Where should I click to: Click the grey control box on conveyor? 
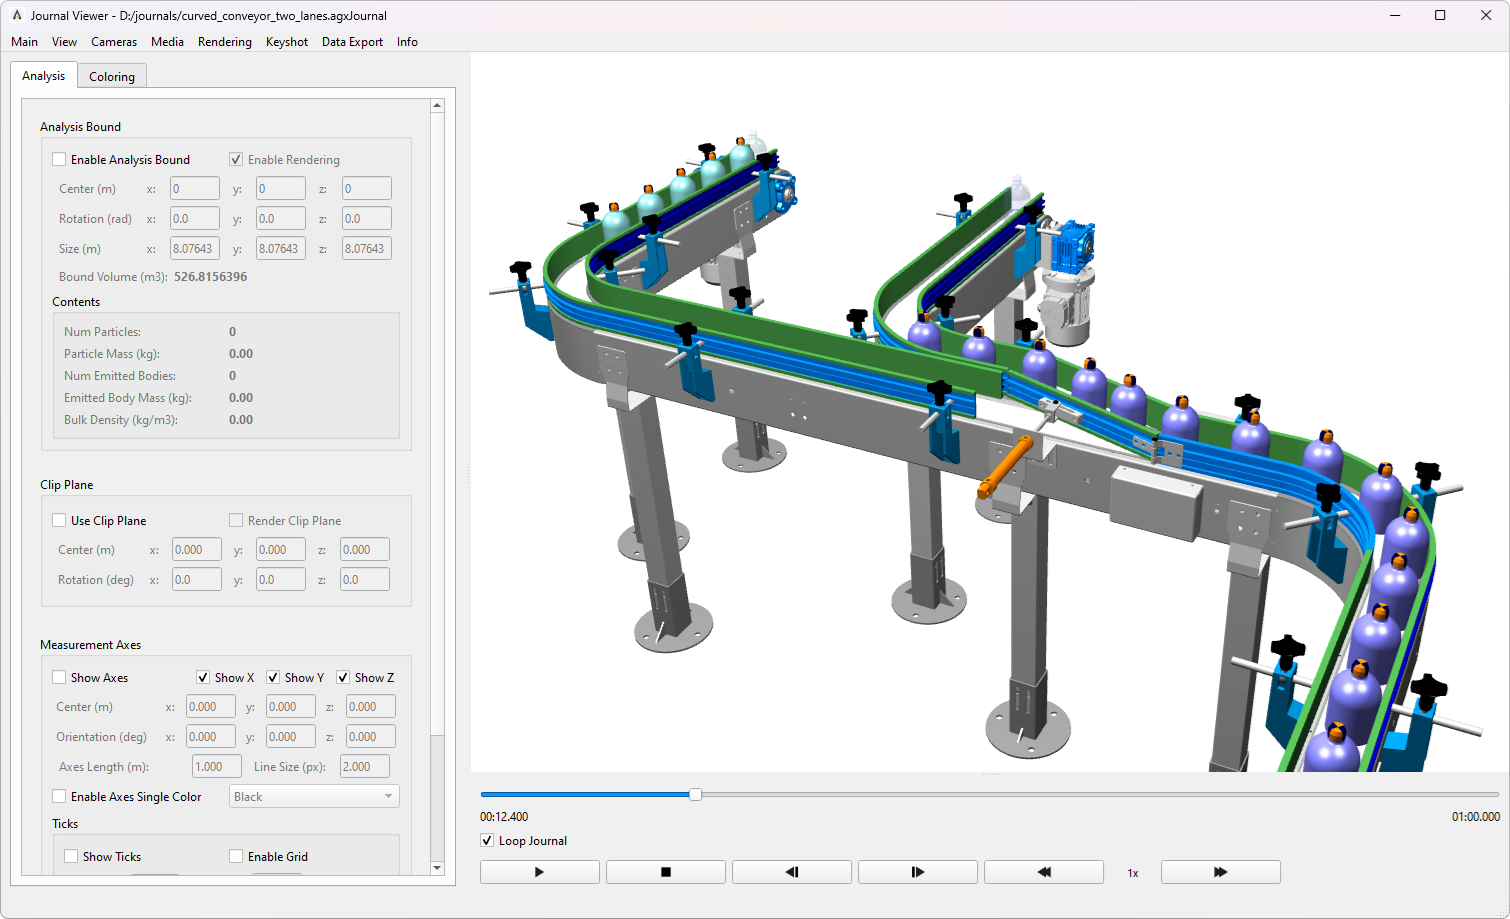(1155, 504)
